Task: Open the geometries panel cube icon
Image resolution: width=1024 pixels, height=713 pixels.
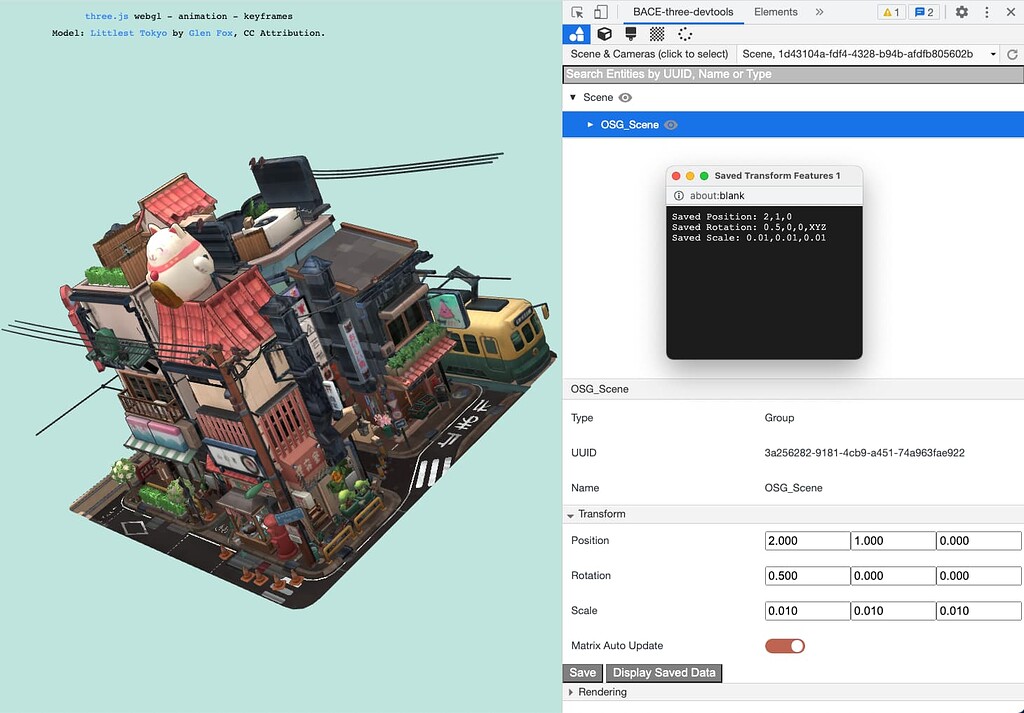Action: pos(604,33)
